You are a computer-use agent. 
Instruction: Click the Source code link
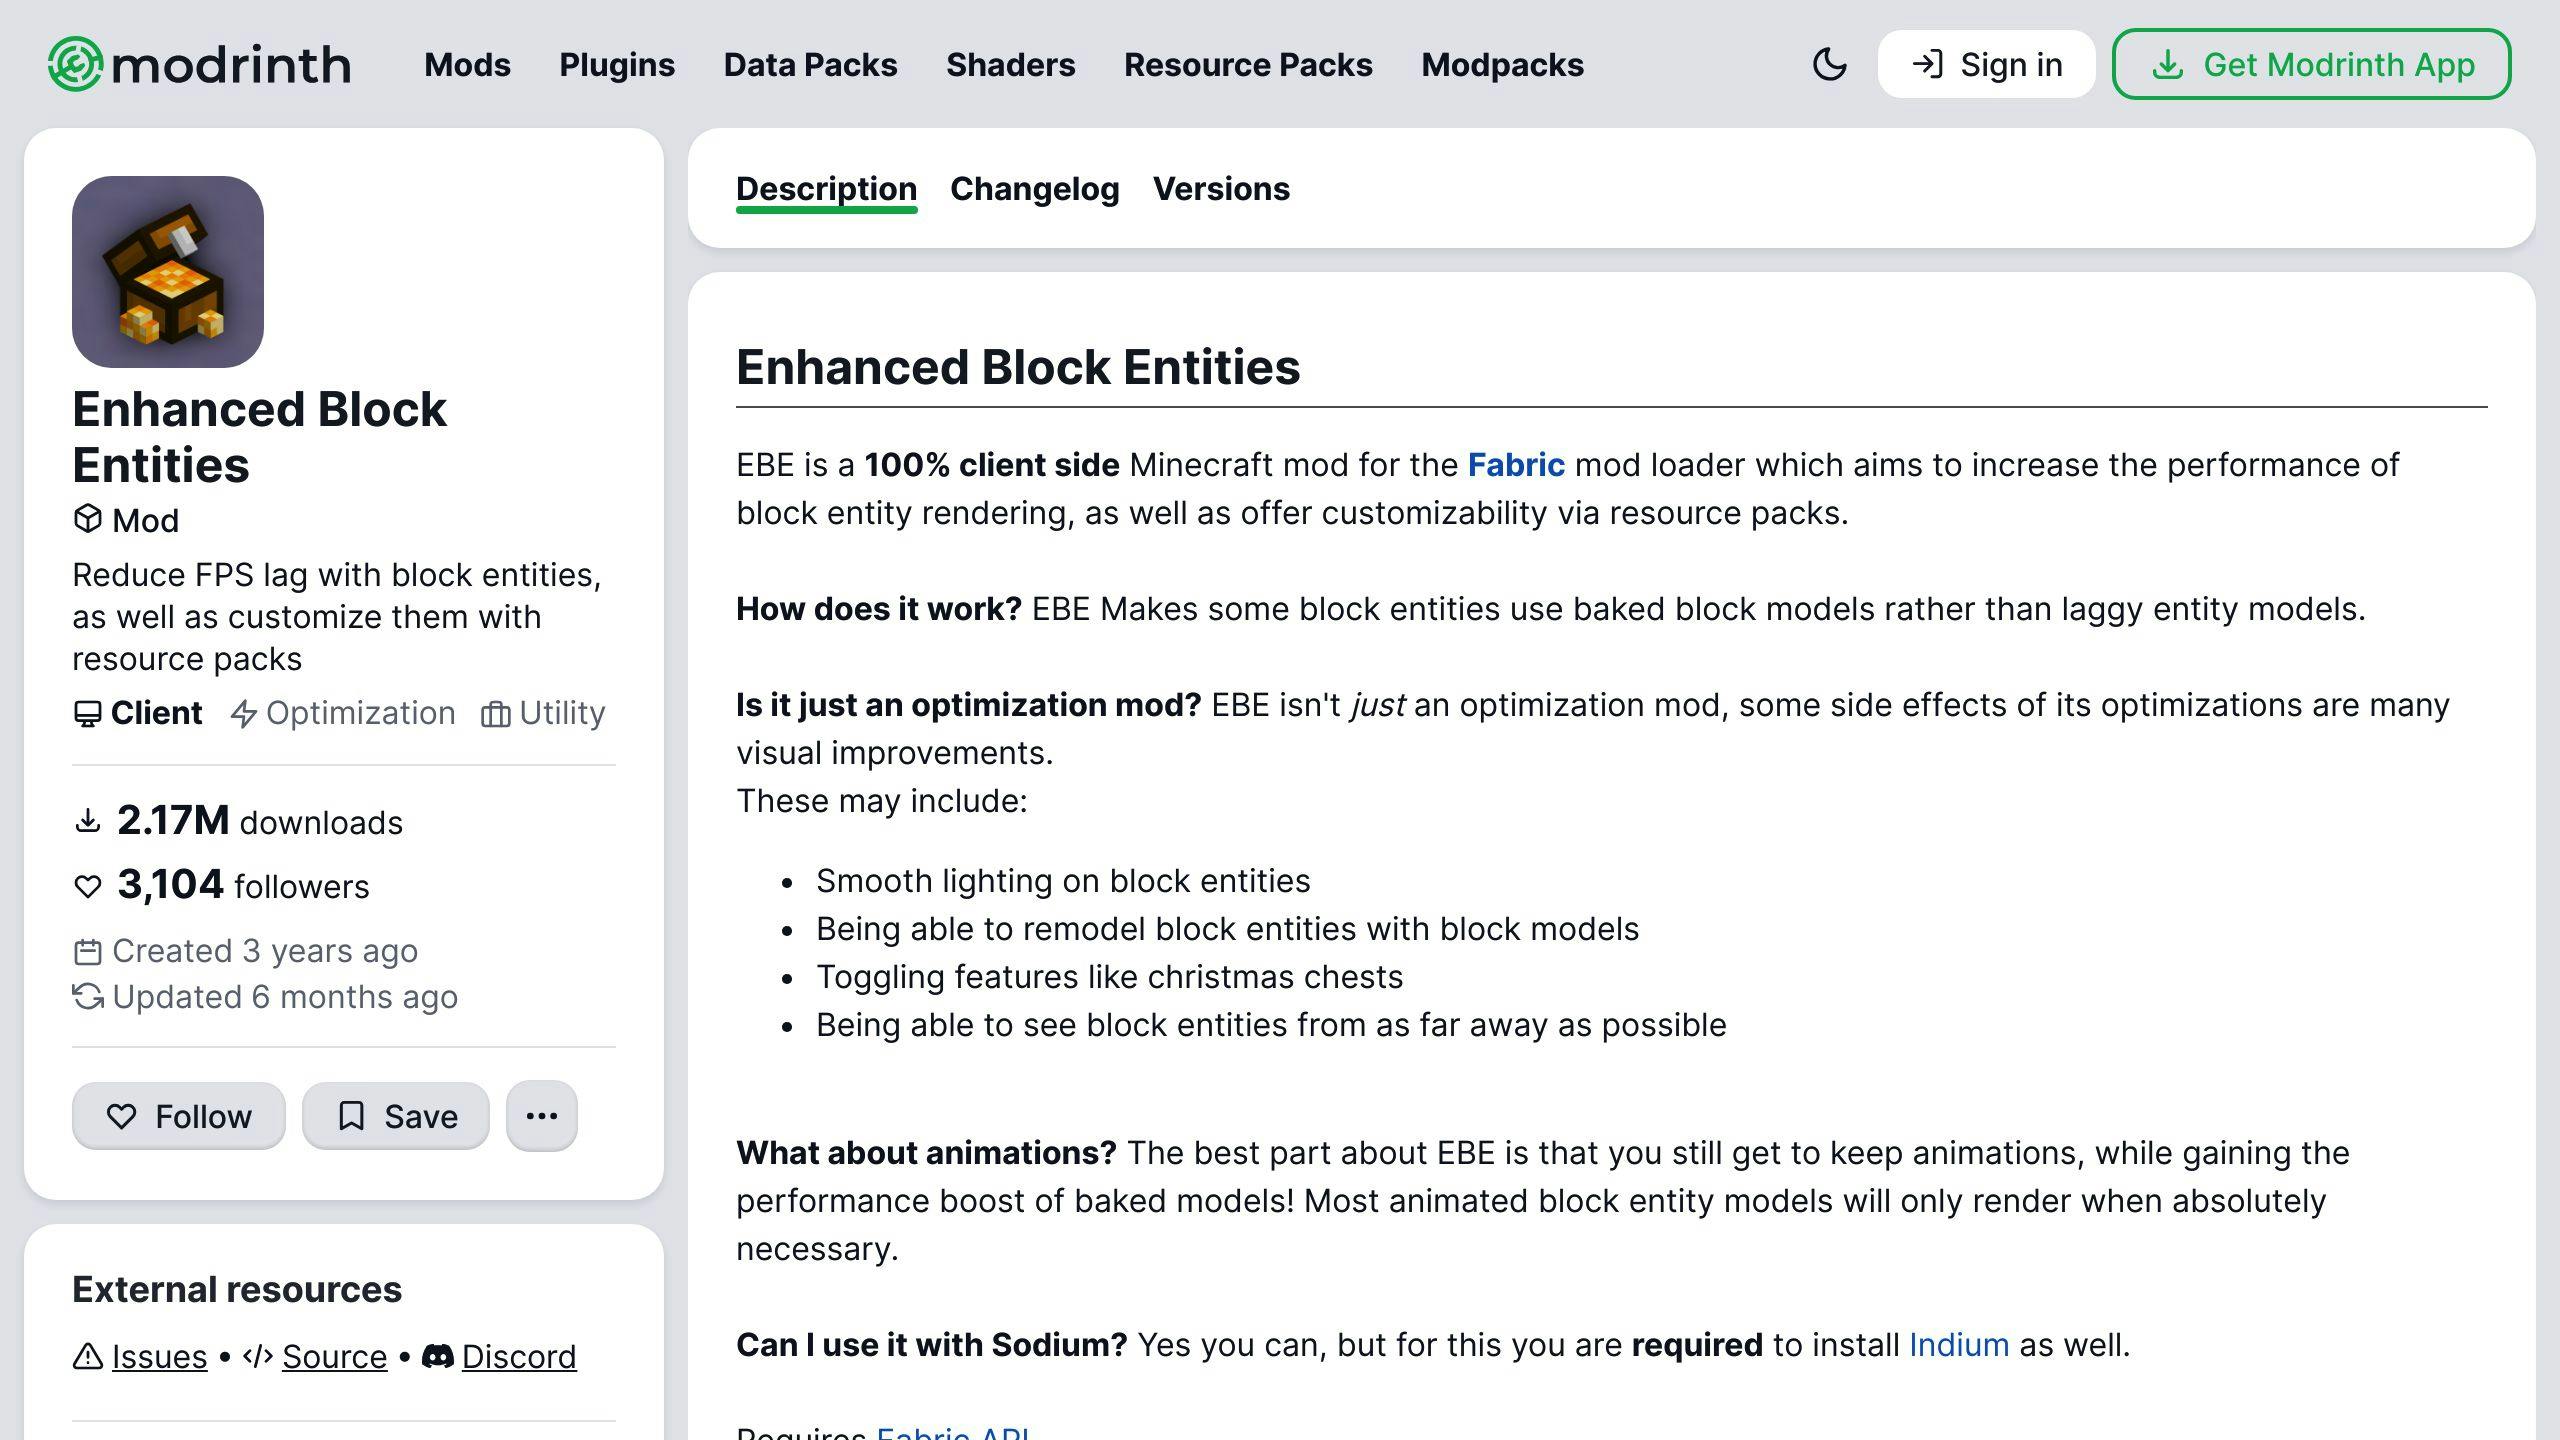point(334,1357)
